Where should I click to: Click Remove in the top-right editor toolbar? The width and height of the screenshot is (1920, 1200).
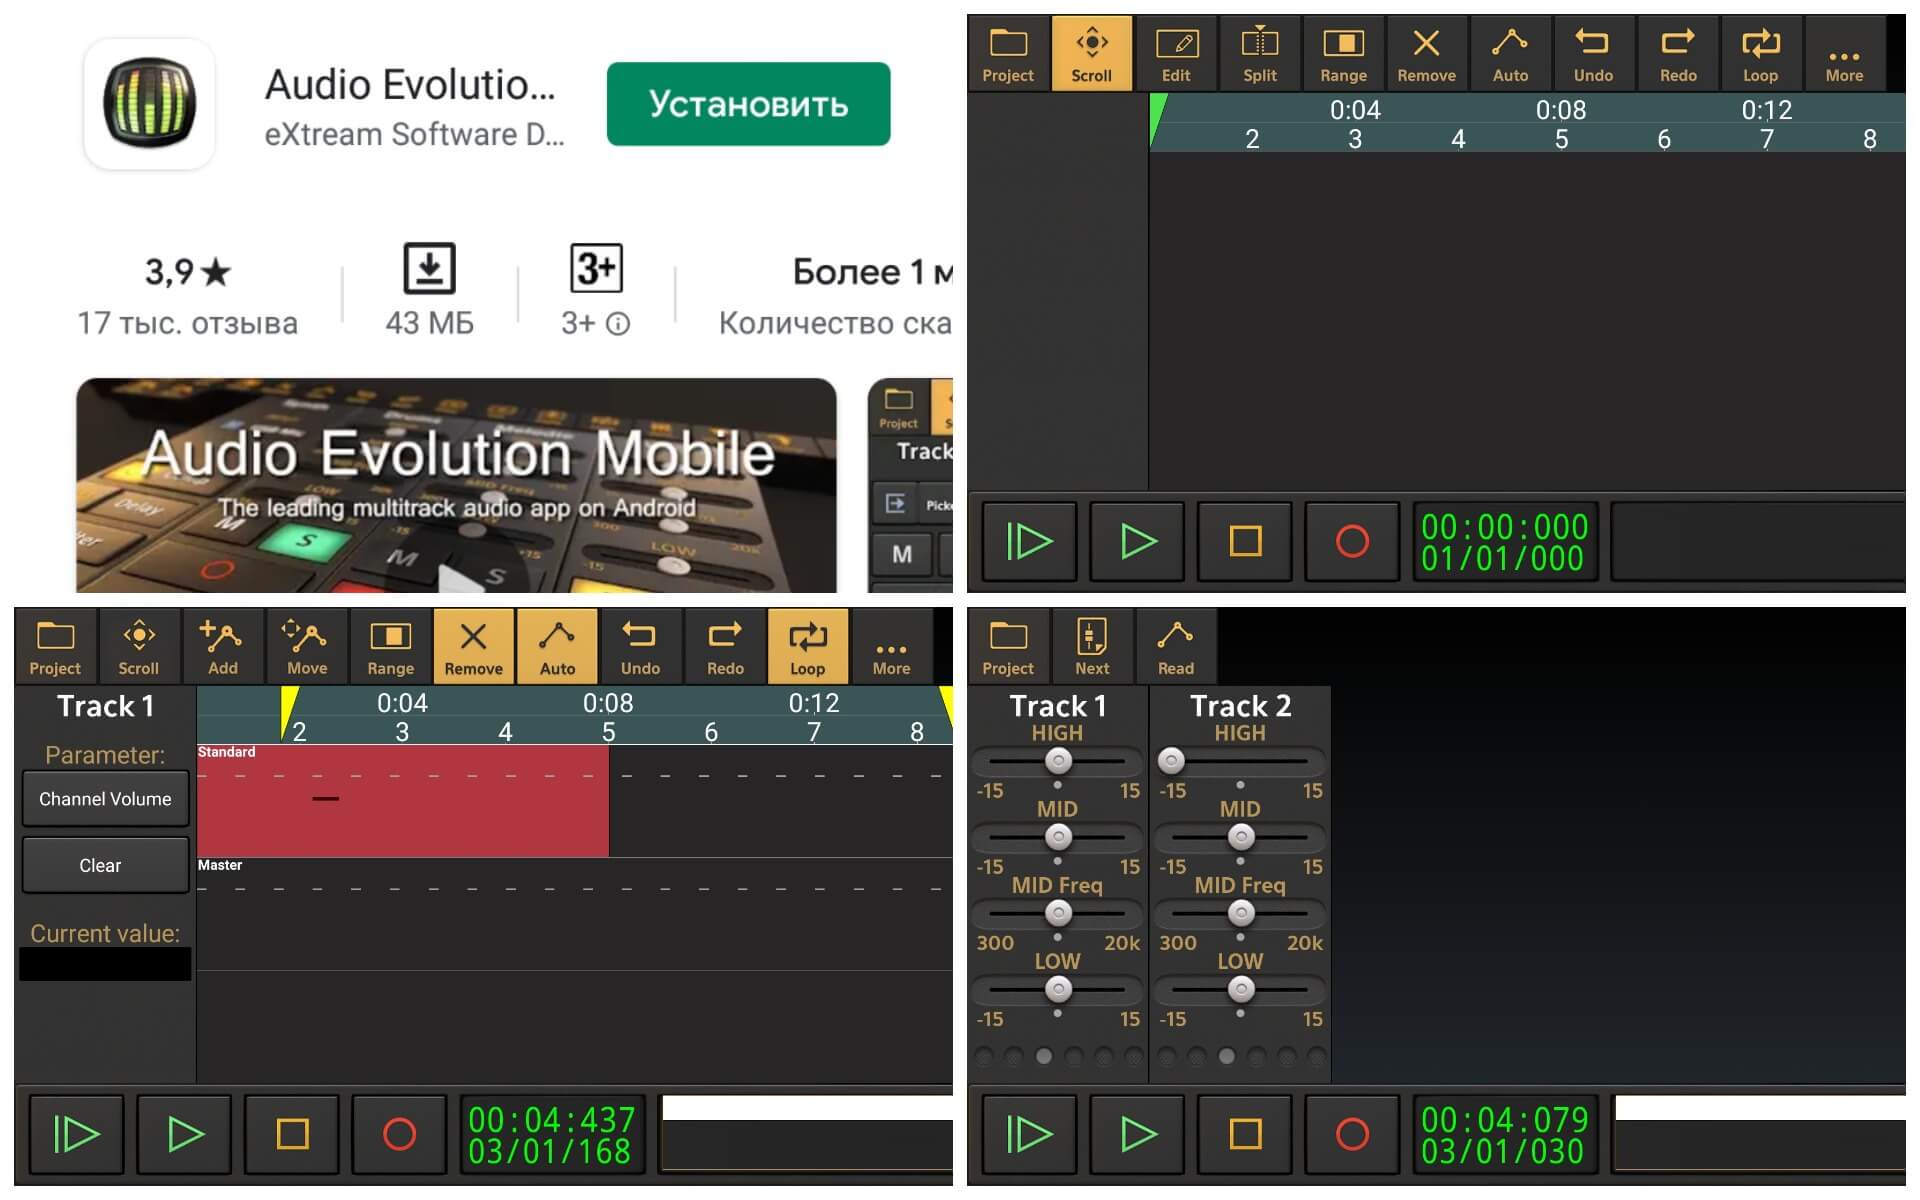(x=1427, y=54)
